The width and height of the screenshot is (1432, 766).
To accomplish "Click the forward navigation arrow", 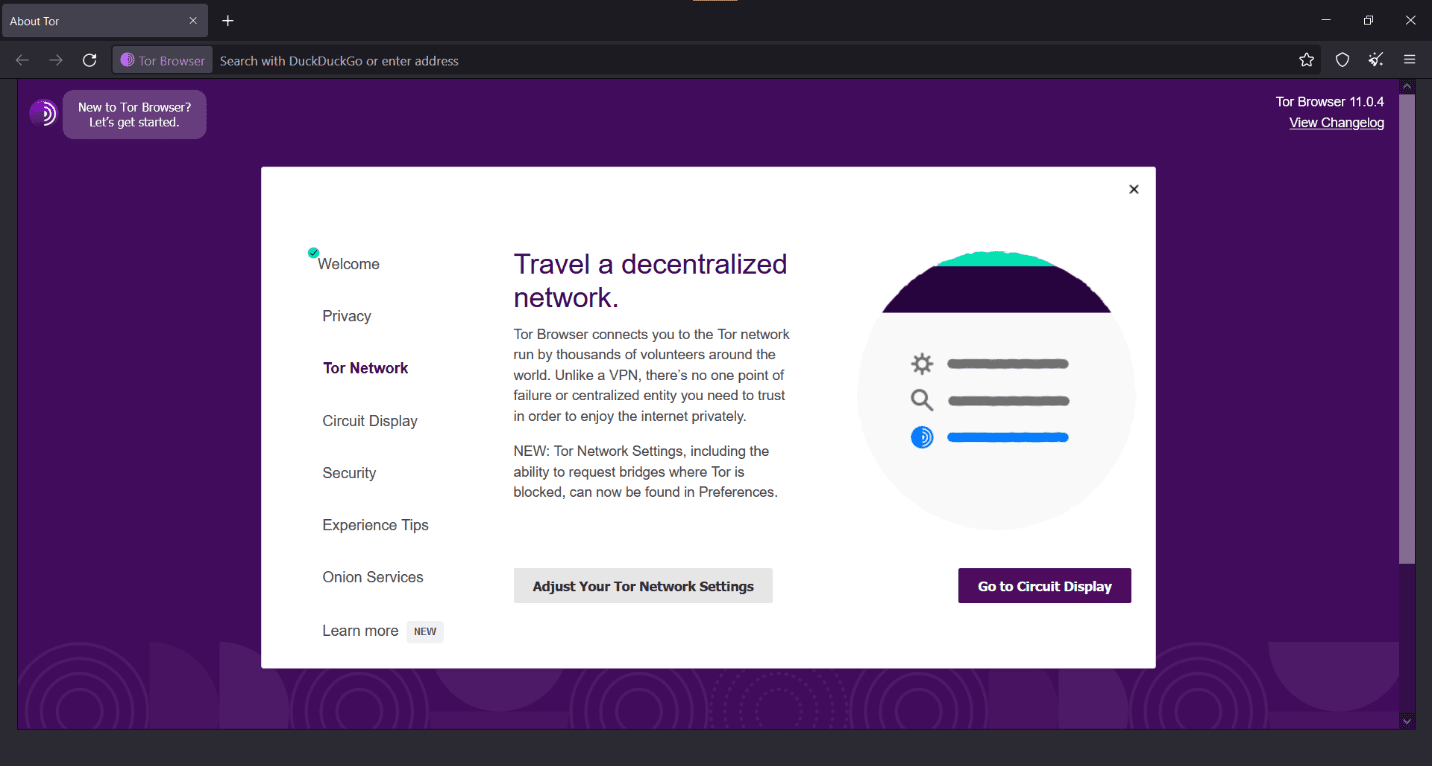I will (x=56, y=60).
